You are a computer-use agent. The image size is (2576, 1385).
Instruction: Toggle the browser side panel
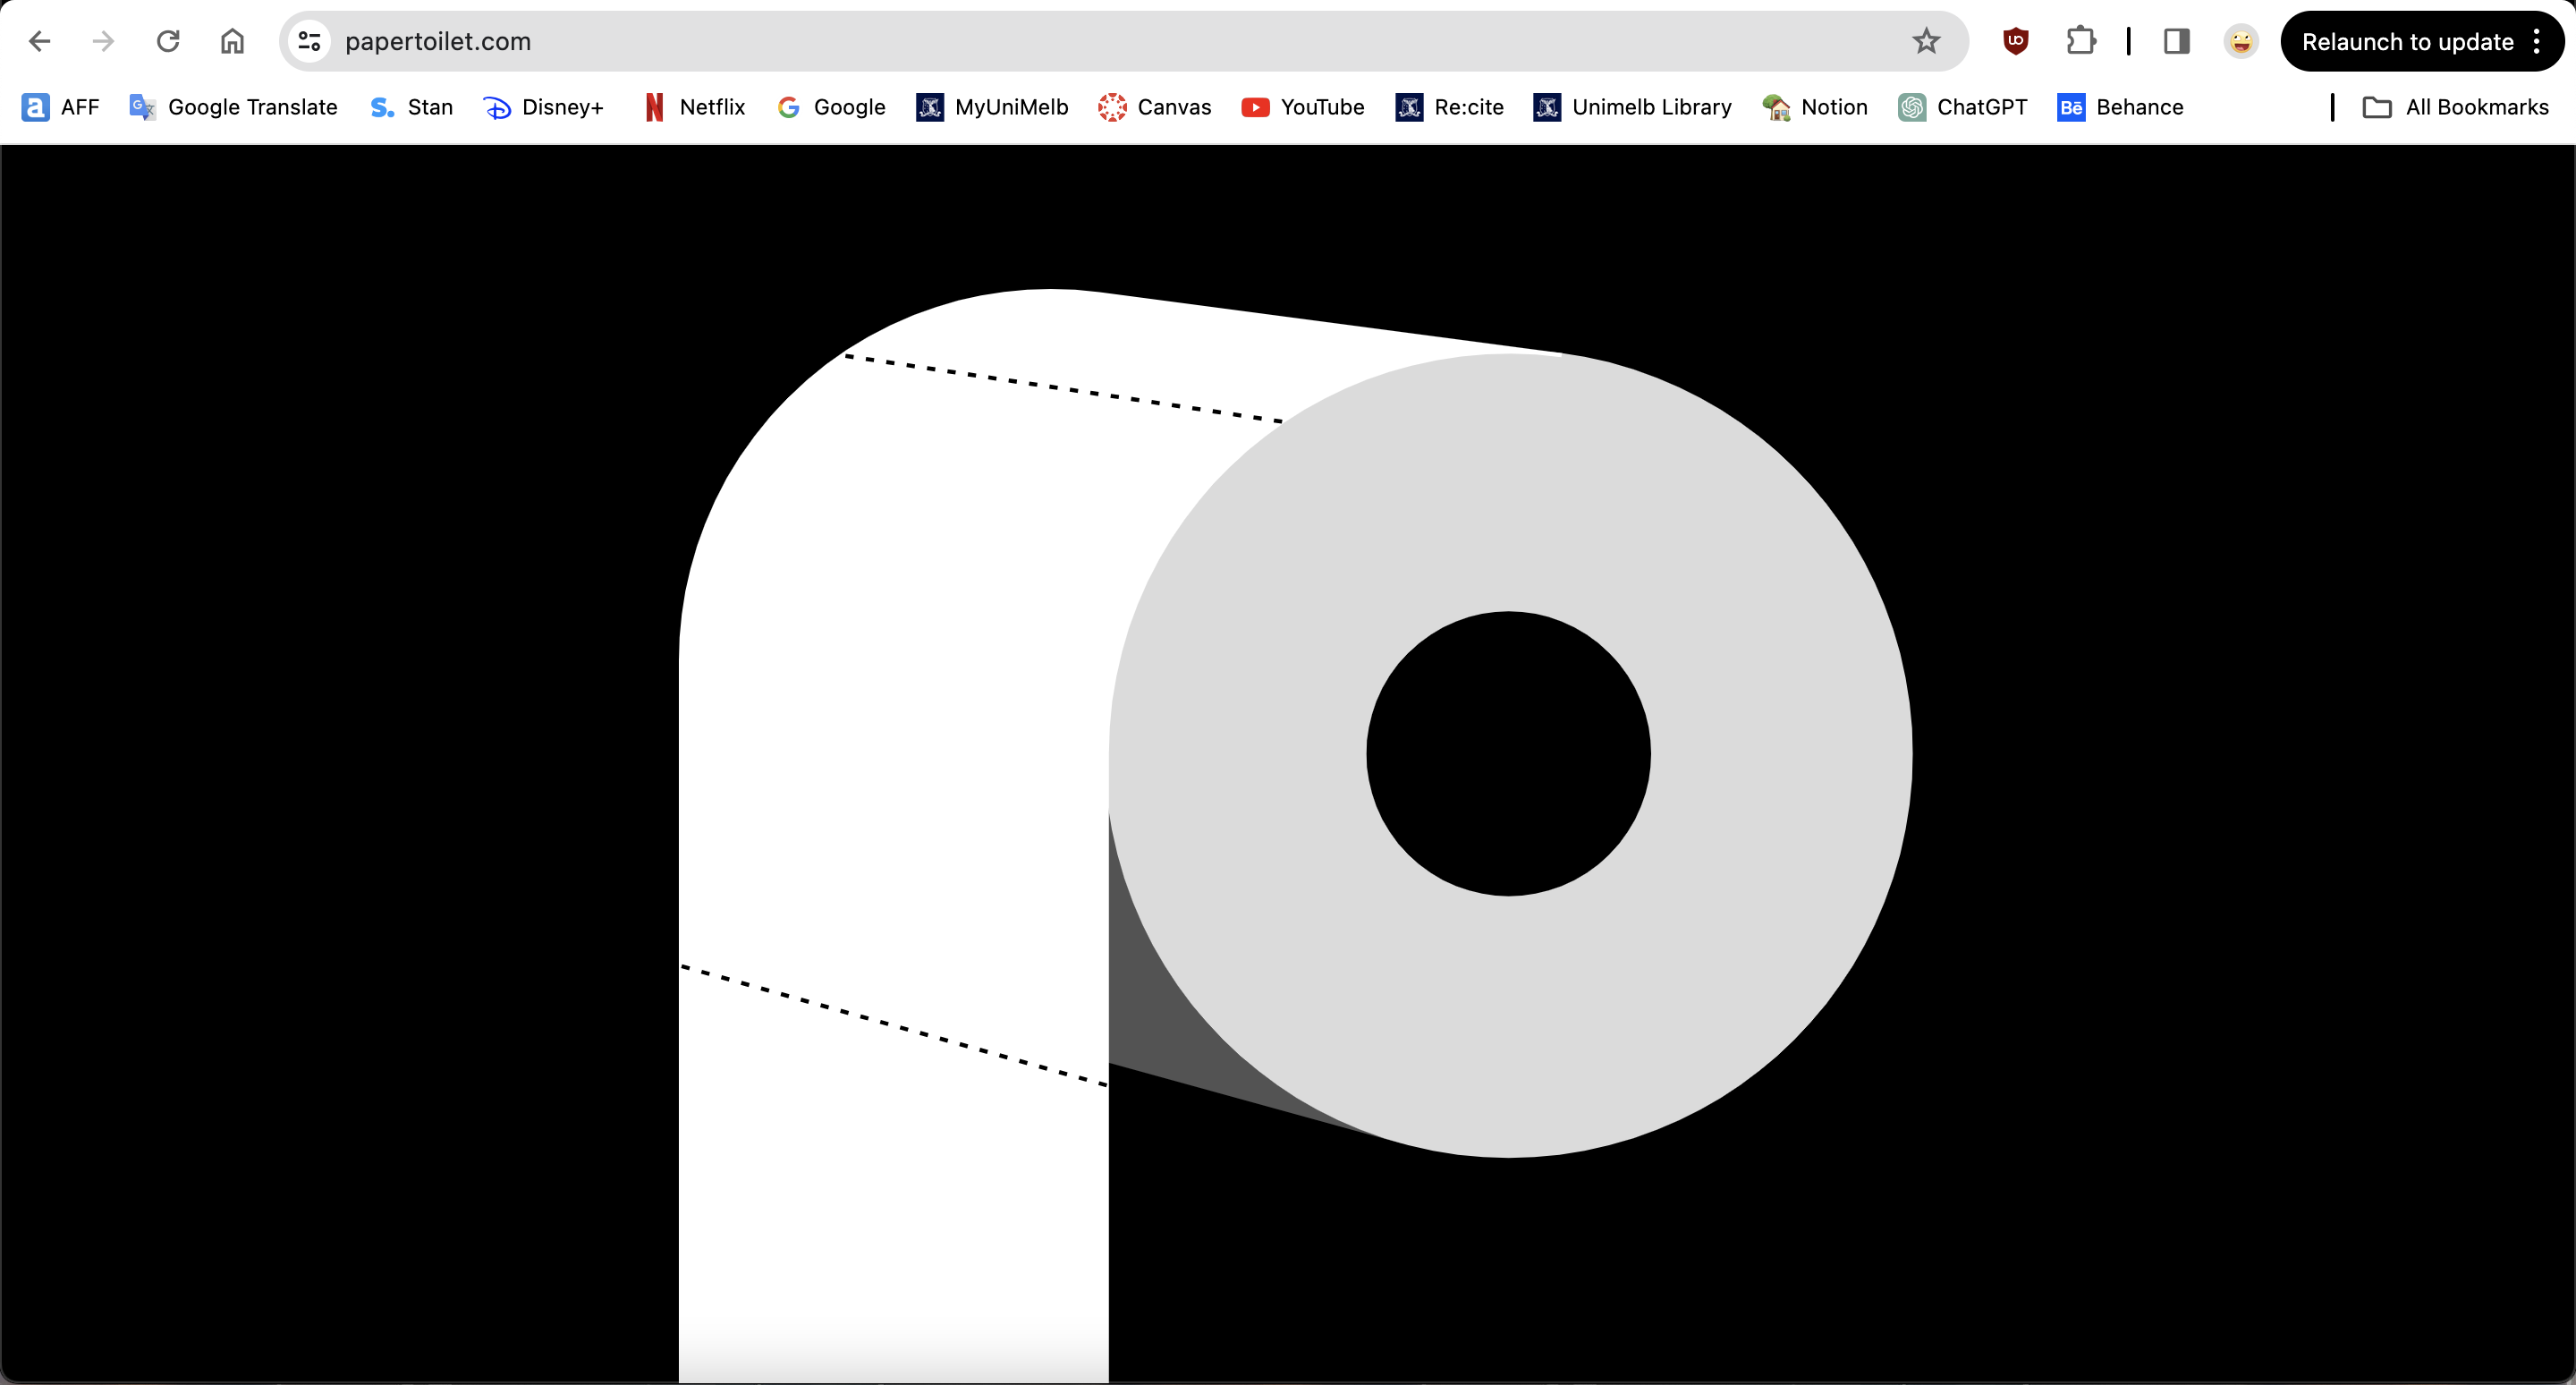coord(2176,41)
